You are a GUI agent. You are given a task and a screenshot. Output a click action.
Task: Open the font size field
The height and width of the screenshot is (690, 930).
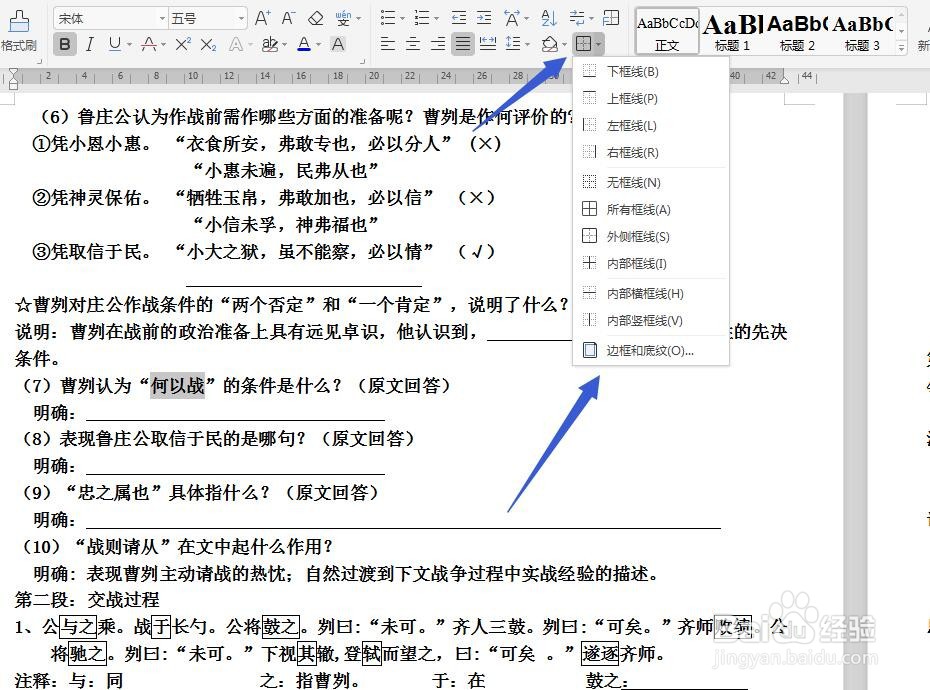click(200, 16)
